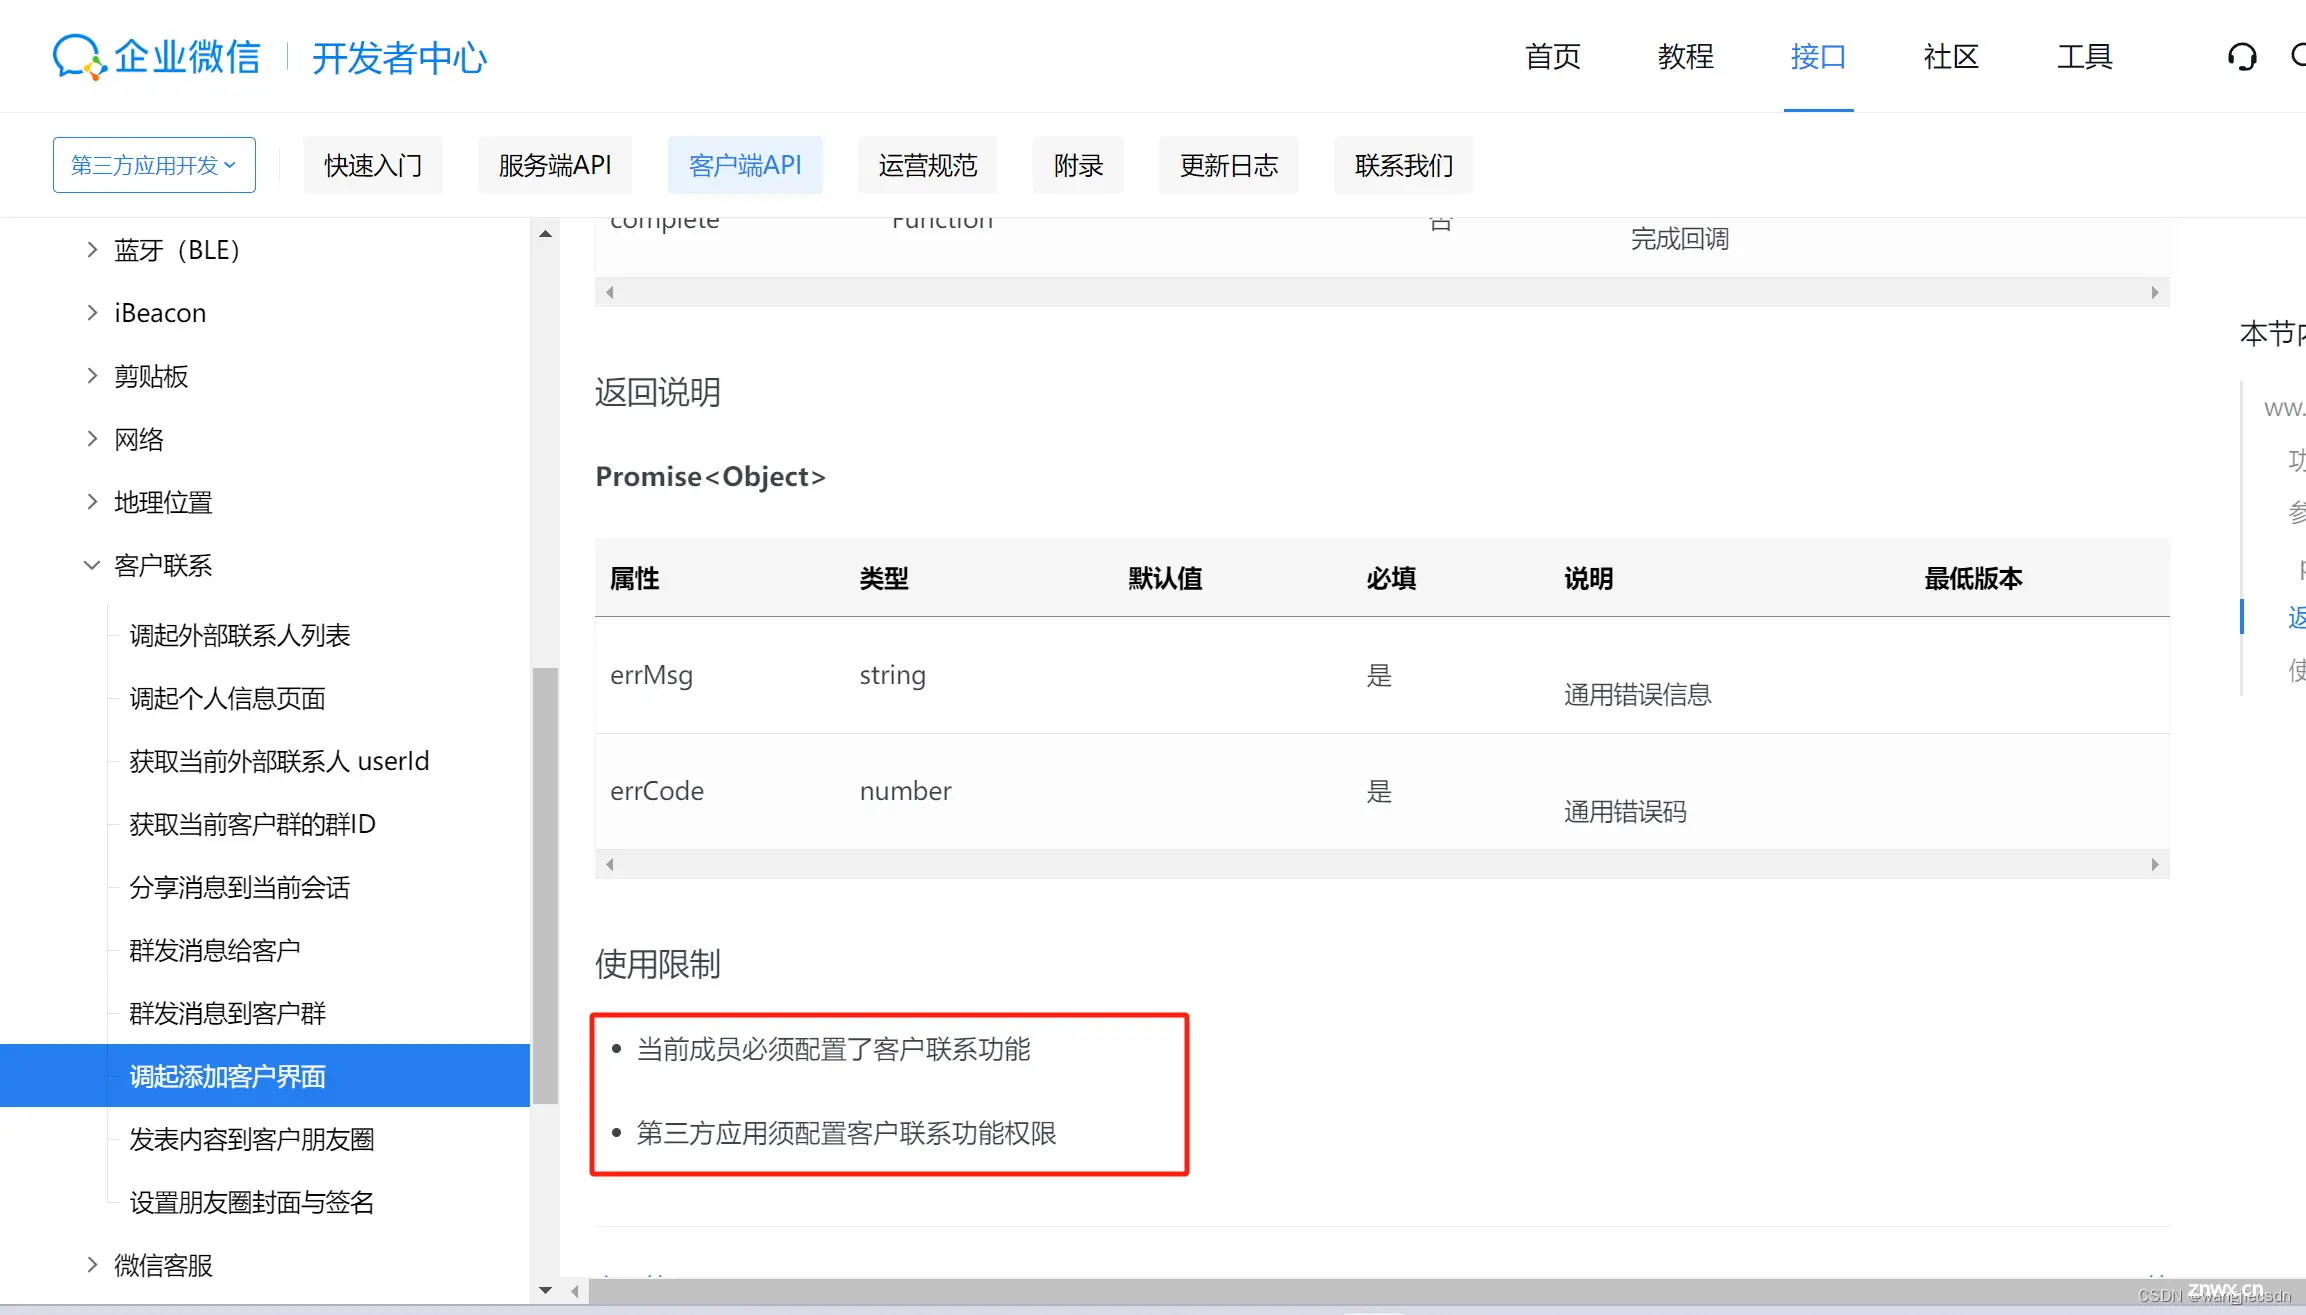Image resolution: width=2306 pixels, height=1315 pixels.
Task: Click right arrow of the parameter-table scrollbar
Action: coord(2155,292)
